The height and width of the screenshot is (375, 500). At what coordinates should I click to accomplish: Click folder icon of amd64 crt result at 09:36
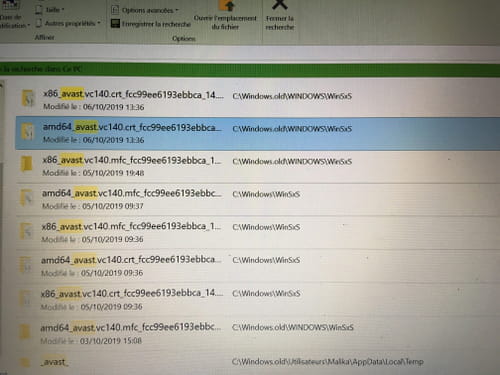tap(25, 265)
